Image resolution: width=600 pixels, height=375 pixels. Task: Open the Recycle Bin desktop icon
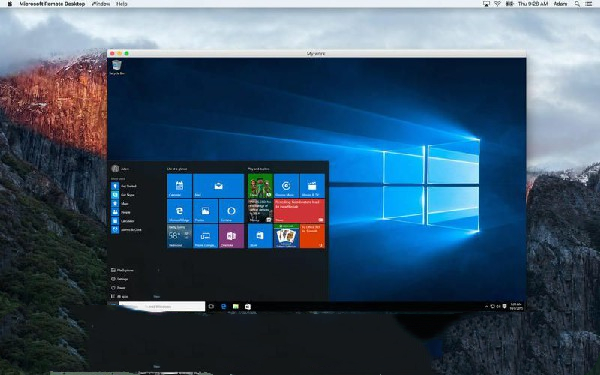[117, 67]
